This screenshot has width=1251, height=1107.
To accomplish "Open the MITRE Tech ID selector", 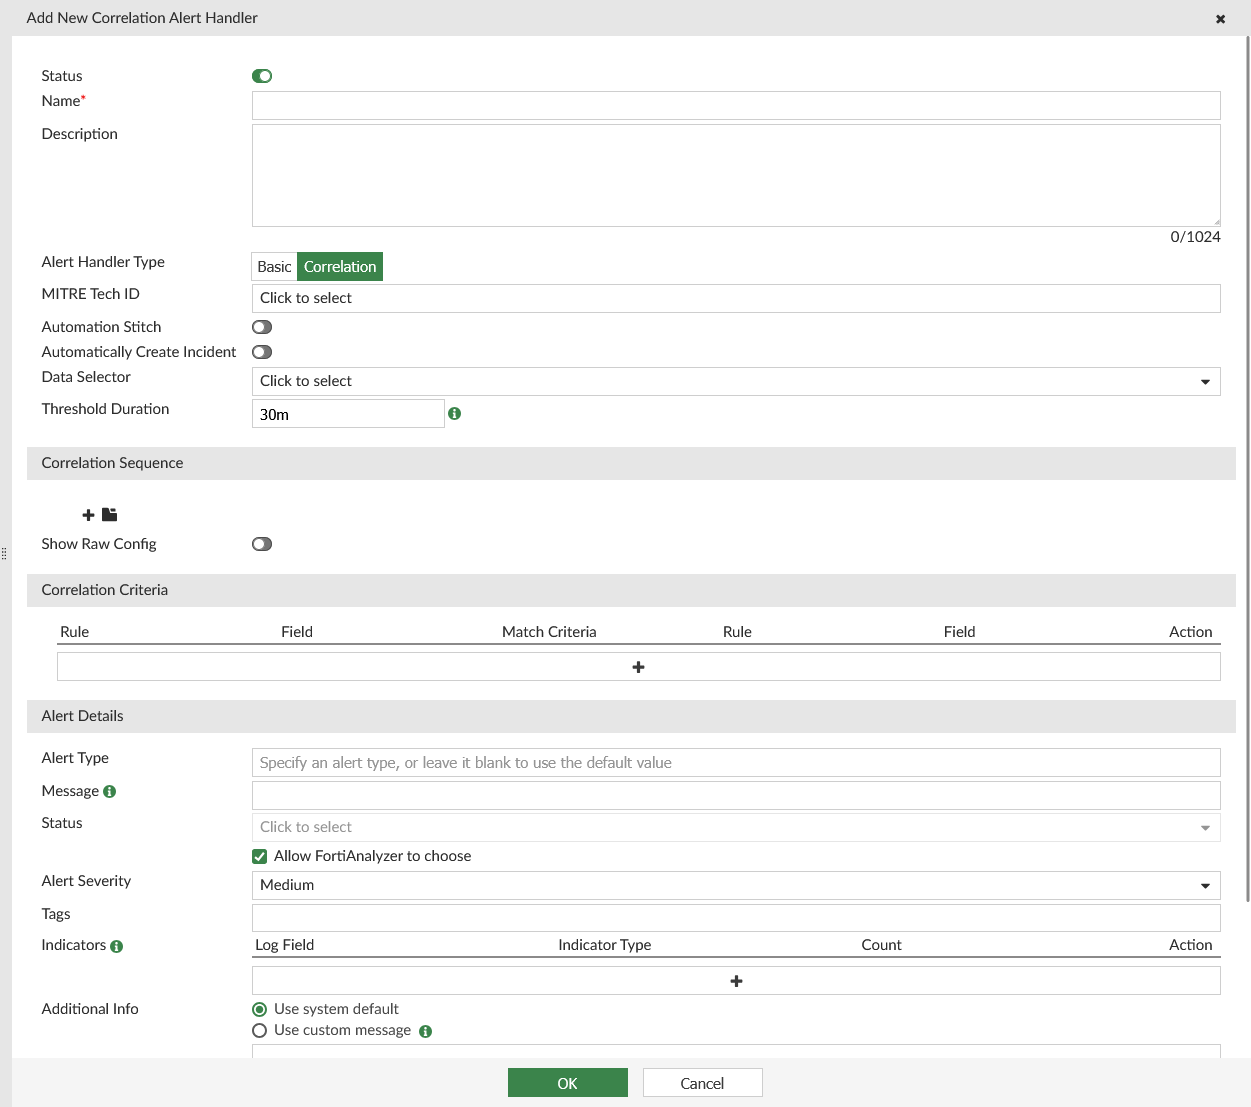I will click(735, 298).
